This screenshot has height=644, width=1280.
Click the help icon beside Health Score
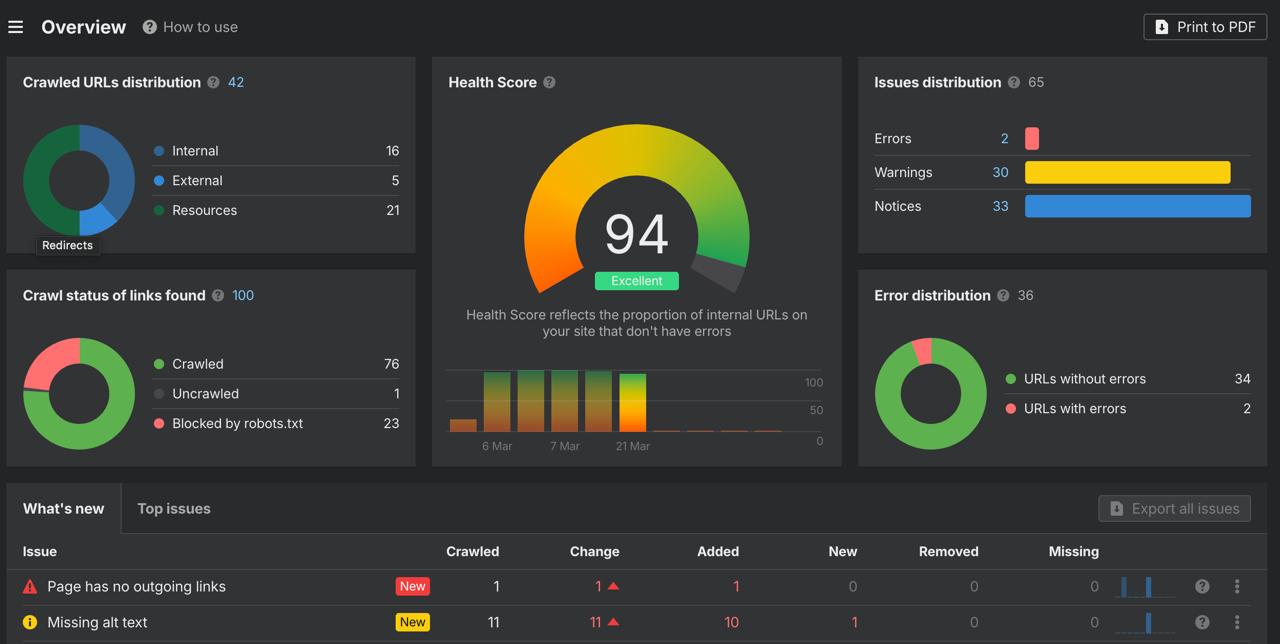[549, 83]
